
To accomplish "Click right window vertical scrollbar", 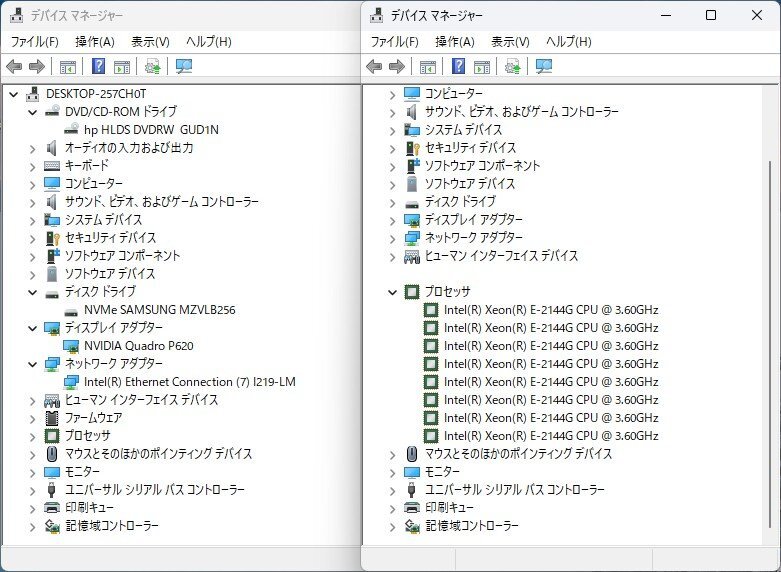I will click(770, 344).
